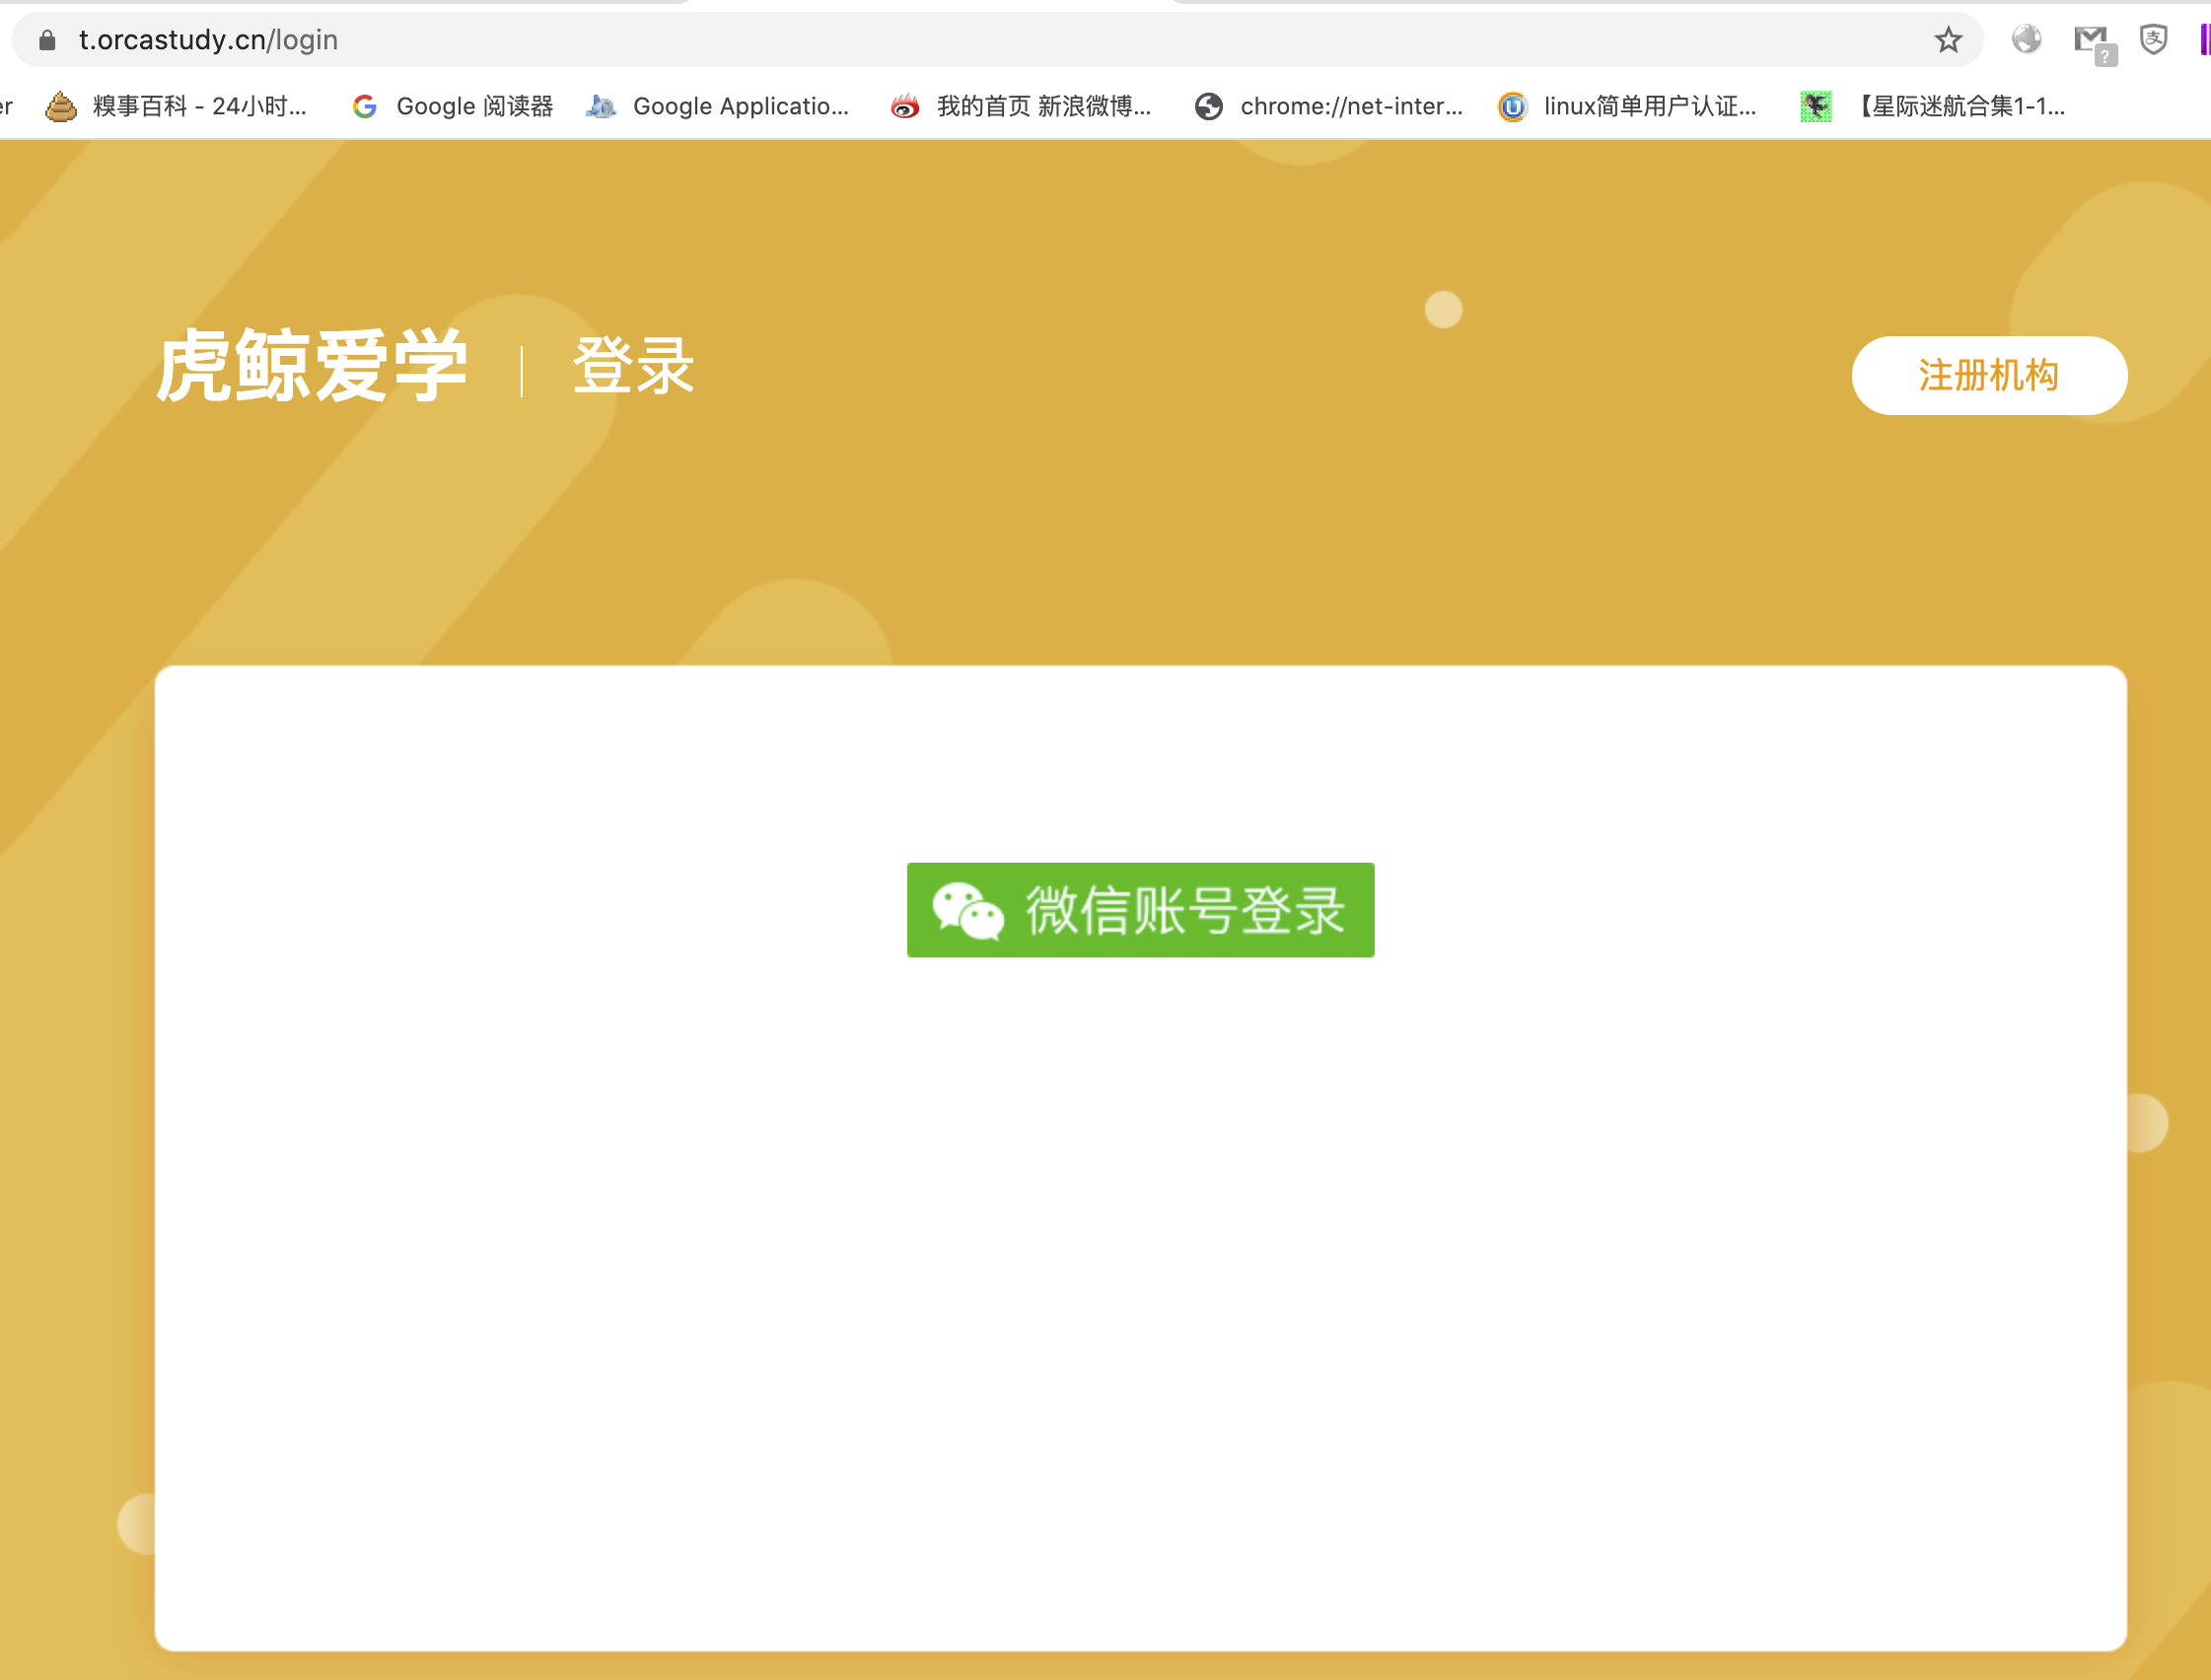Open the 星际迷航合集 bookmark
This screenshot has width=2211, height=1680.
1932,106
